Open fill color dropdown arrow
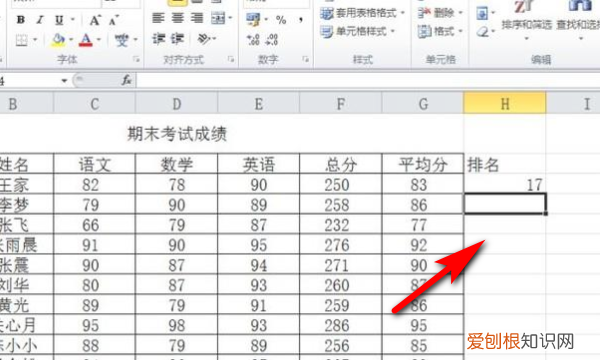 pyautogui.click(x=71, y=40)
